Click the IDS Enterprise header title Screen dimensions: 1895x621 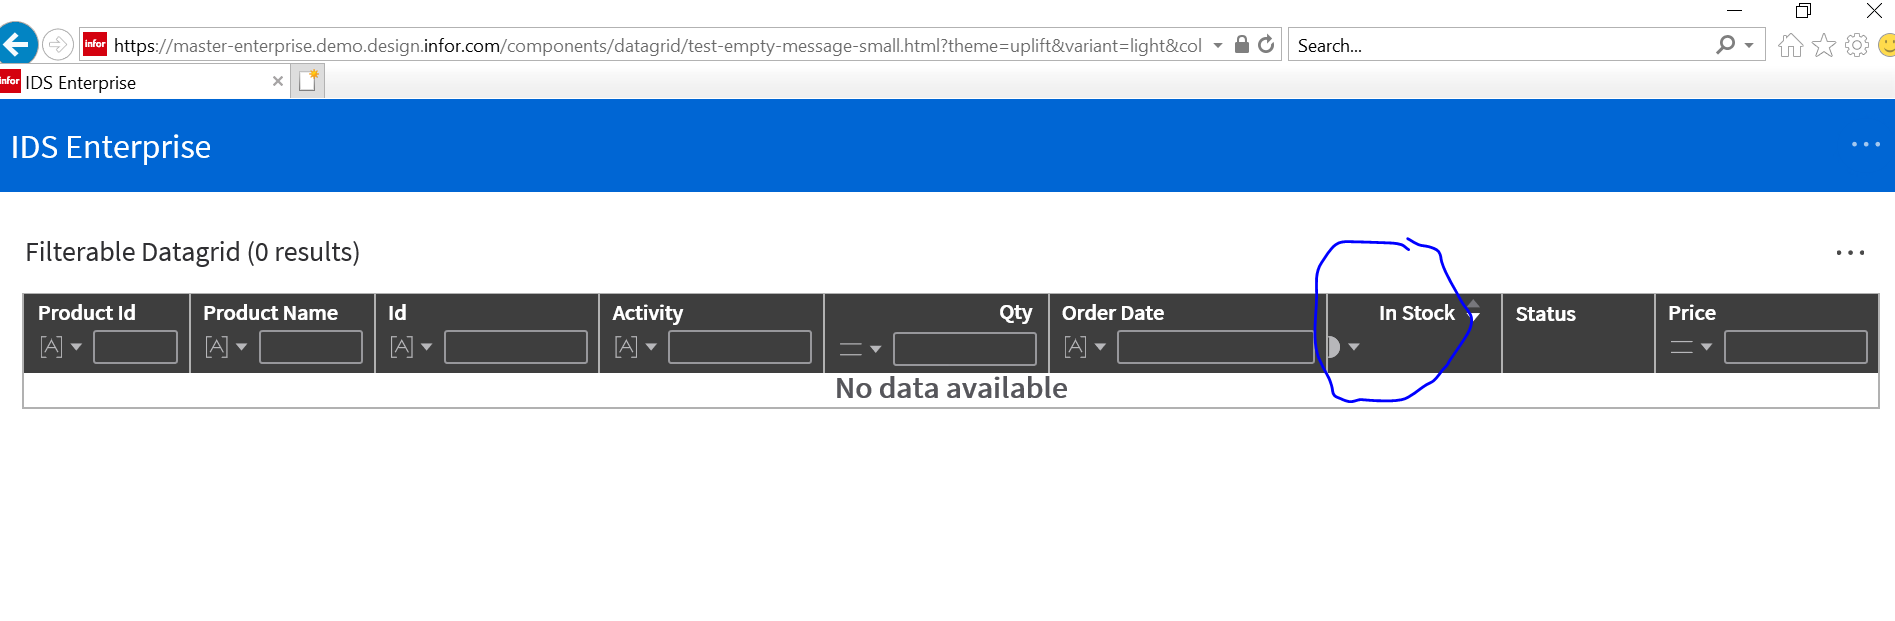point(110,147)
